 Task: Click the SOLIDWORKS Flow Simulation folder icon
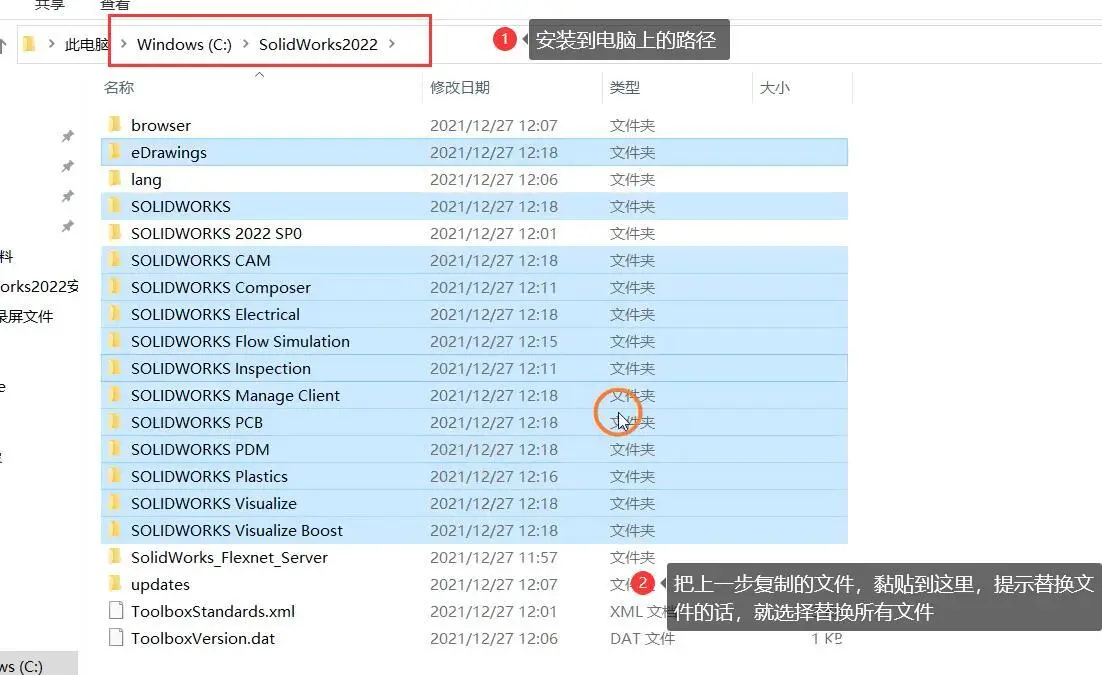tap(115, 341)
